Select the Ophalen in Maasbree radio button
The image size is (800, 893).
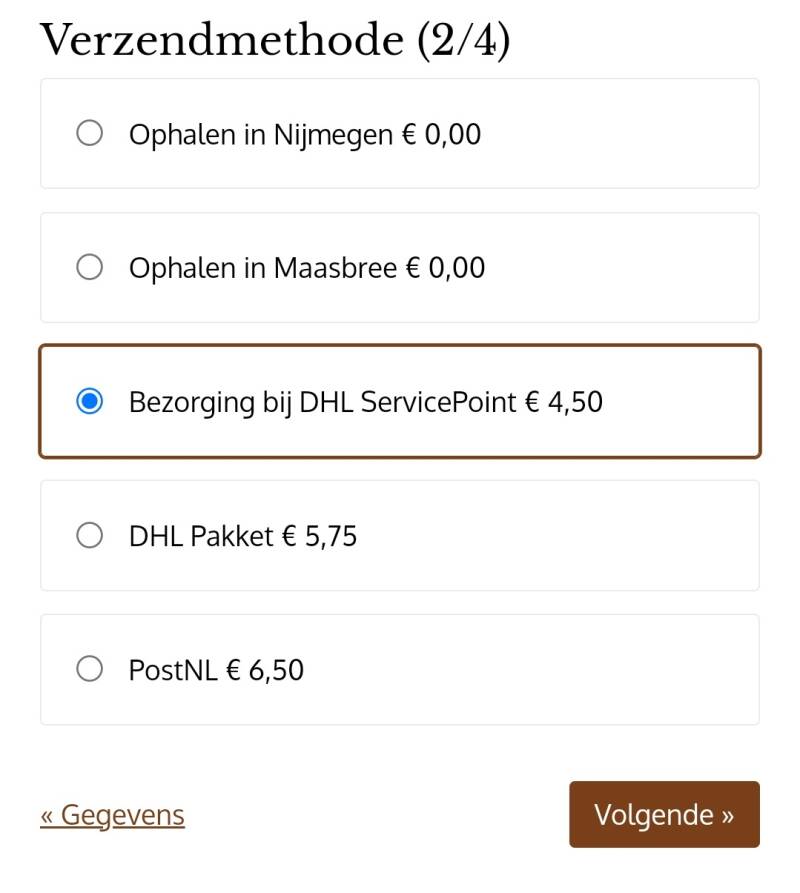[x=90, y=267]
